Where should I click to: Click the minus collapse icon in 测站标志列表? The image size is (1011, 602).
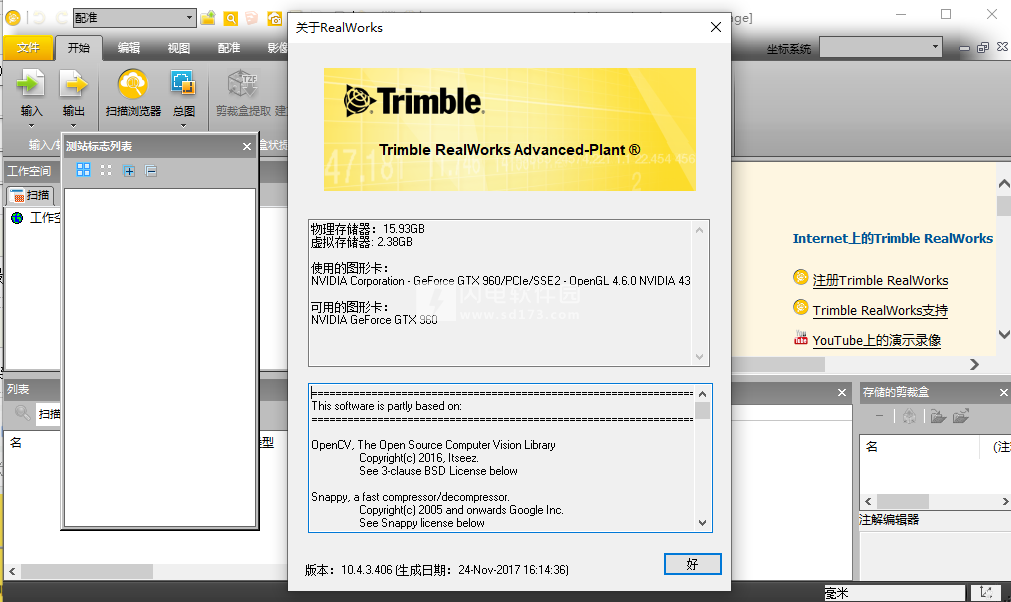[x=151, y=171]
